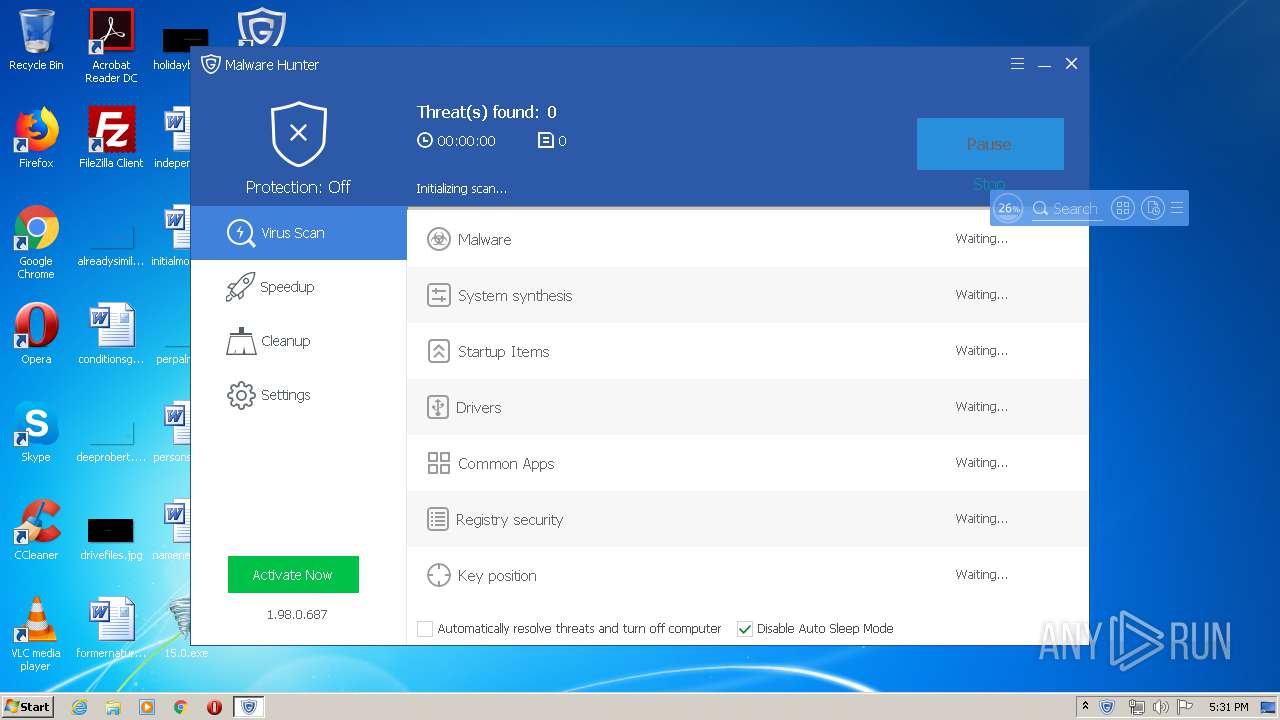Switch to the Cleanup tab
The image size is (1280, 720).
coord(298,341)
